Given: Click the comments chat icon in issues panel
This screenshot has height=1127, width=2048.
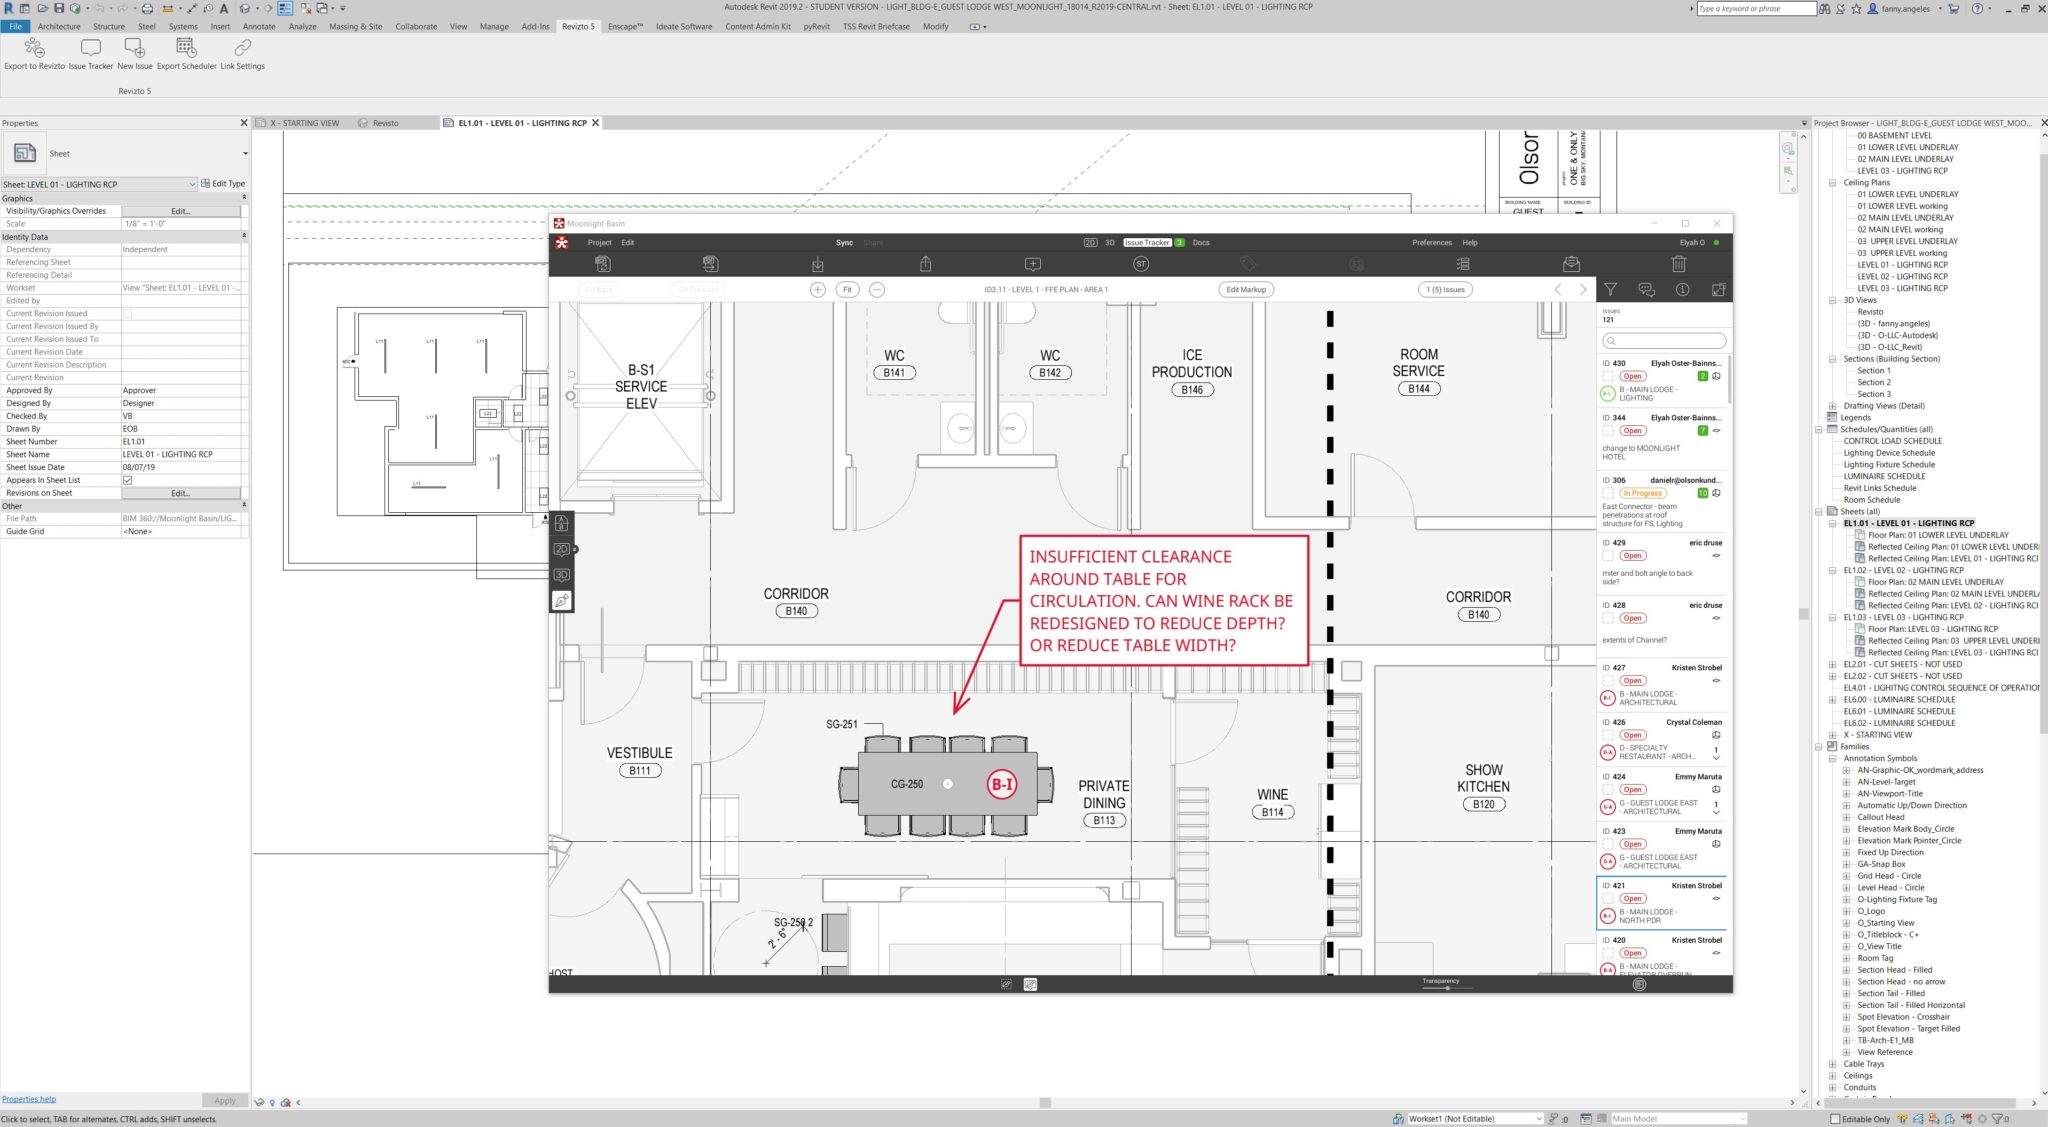Looking at the screenshot, I should tap(1646, 290).
